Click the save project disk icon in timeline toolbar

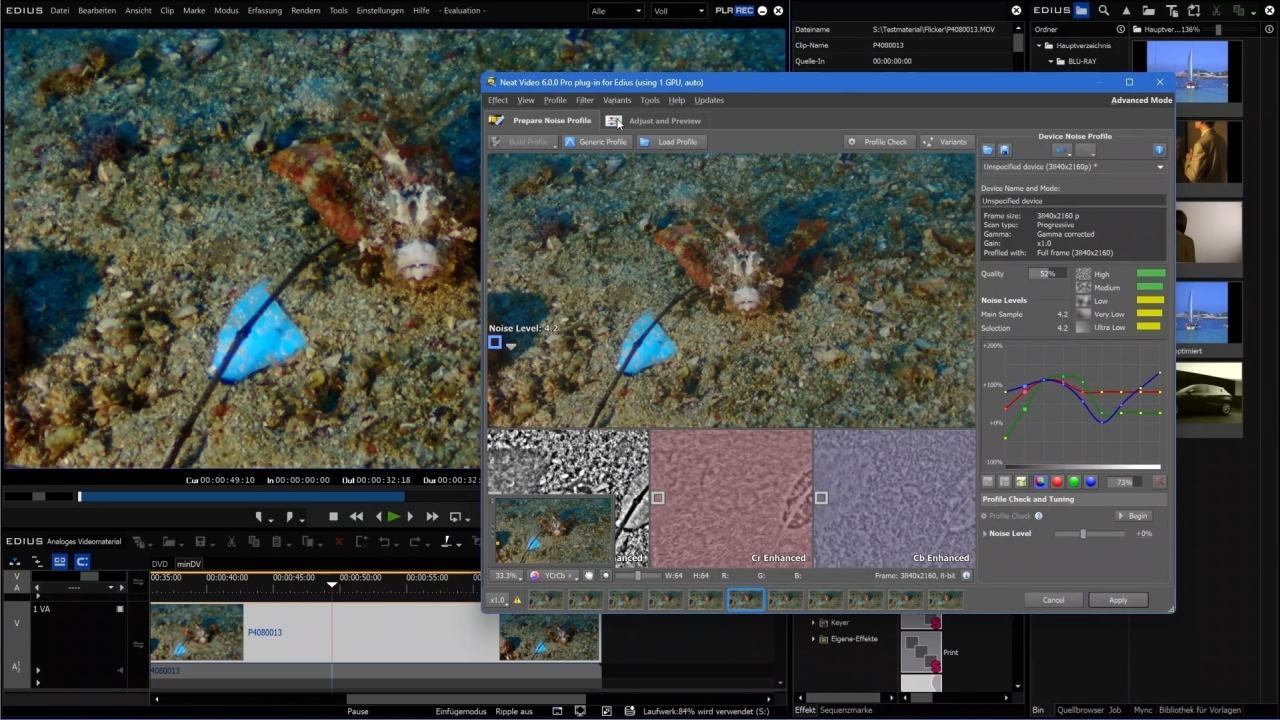(x=200, y=542)
